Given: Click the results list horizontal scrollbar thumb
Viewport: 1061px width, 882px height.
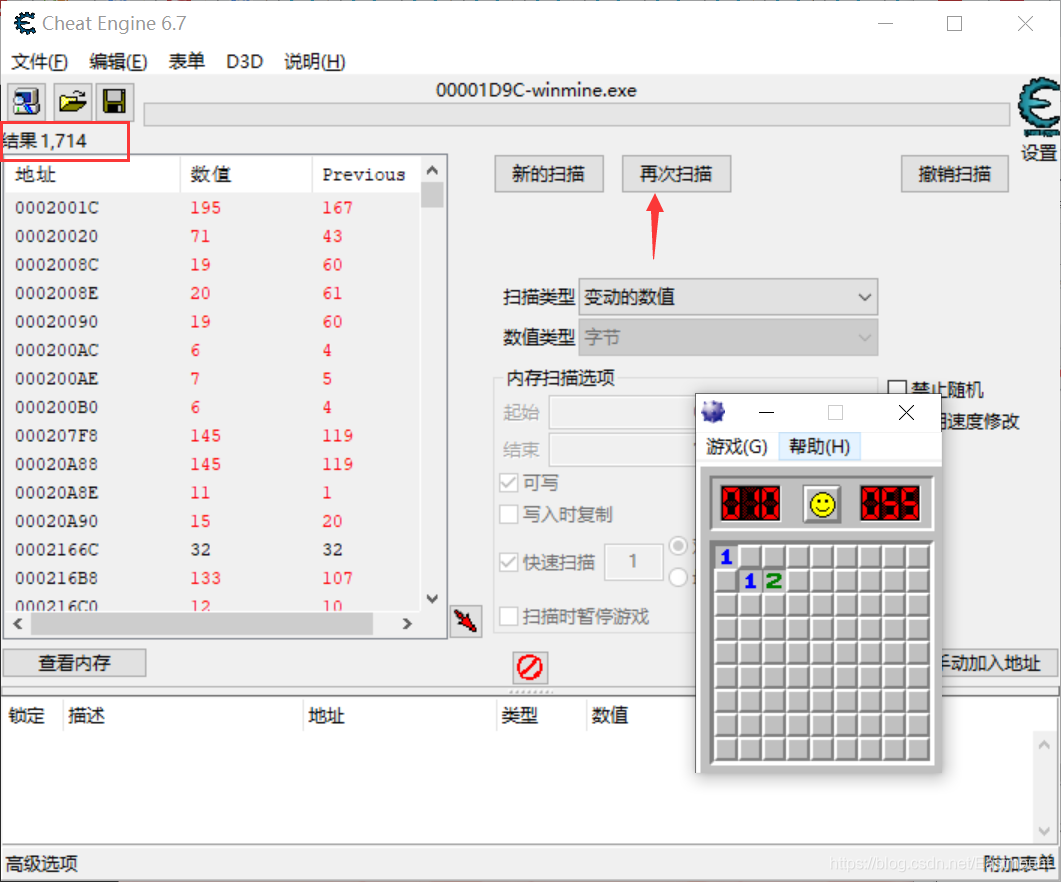Looking at the screenshot, I should [202, 624].
